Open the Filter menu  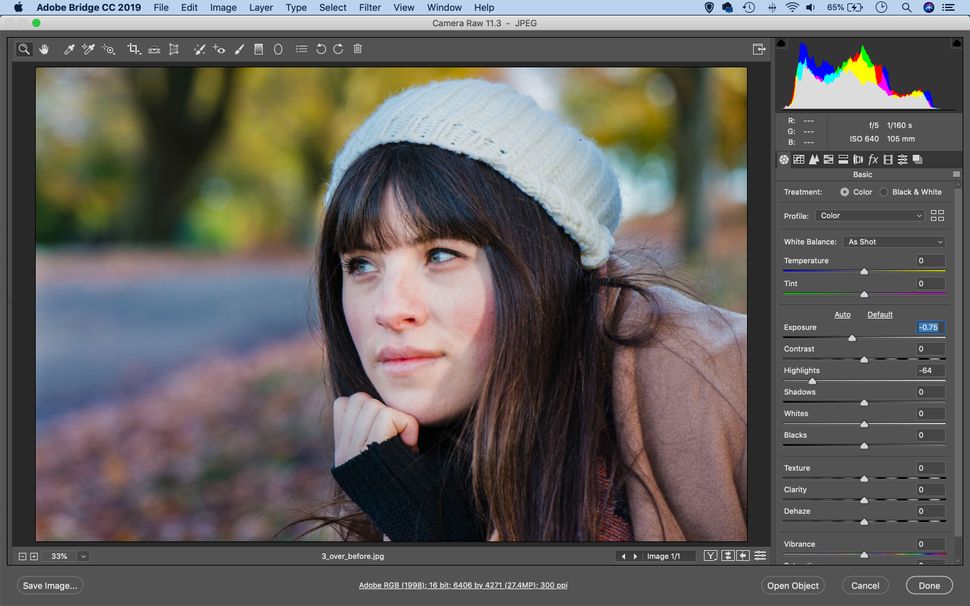(x=370, y=7)
